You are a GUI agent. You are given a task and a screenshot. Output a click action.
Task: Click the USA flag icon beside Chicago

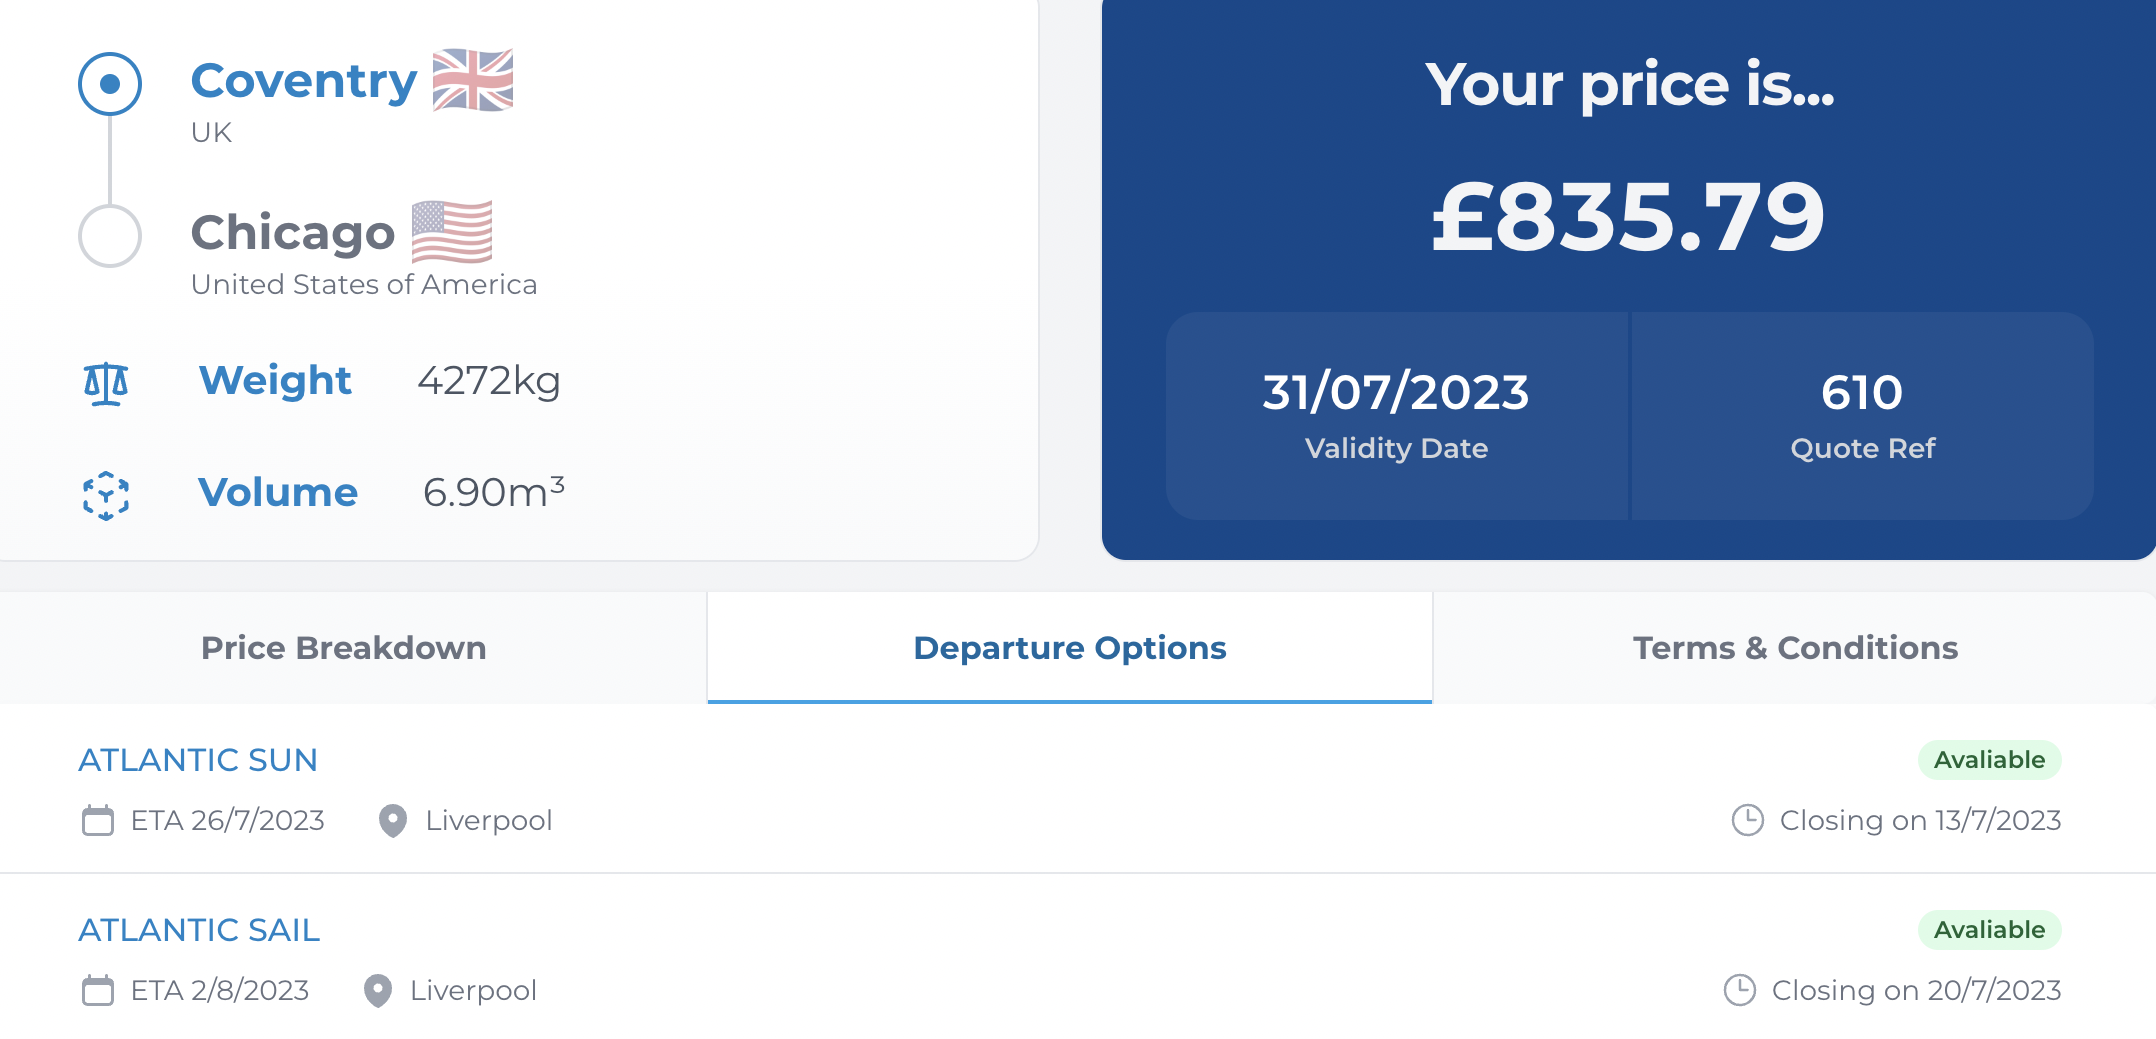coord(452,231)
